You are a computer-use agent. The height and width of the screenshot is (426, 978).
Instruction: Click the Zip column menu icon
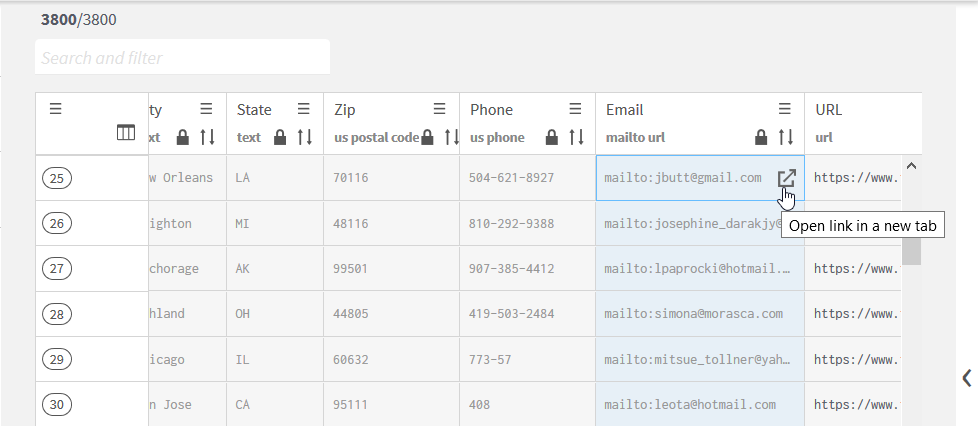pos(440,109)
